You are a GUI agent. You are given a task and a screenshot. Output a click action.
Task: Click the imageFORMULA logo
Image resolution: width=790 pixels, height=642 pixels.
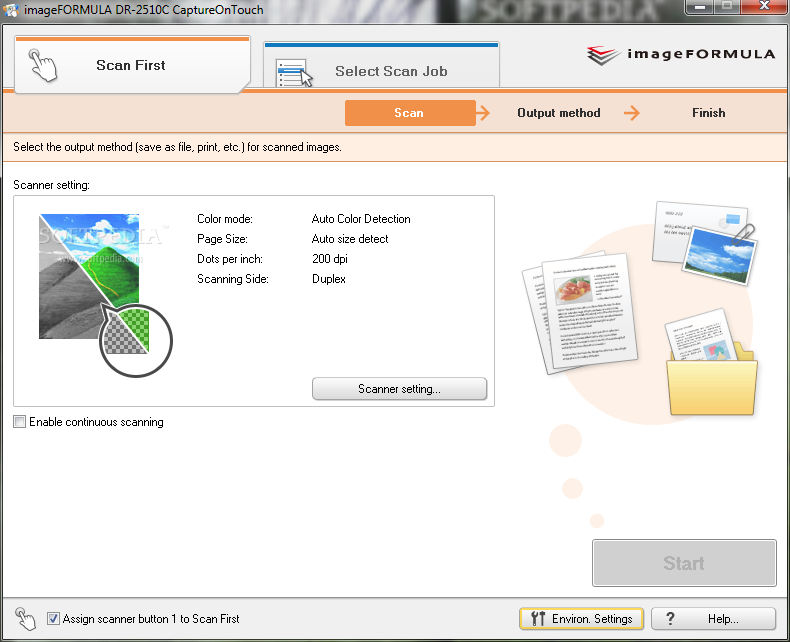click(x=681, y=54)
